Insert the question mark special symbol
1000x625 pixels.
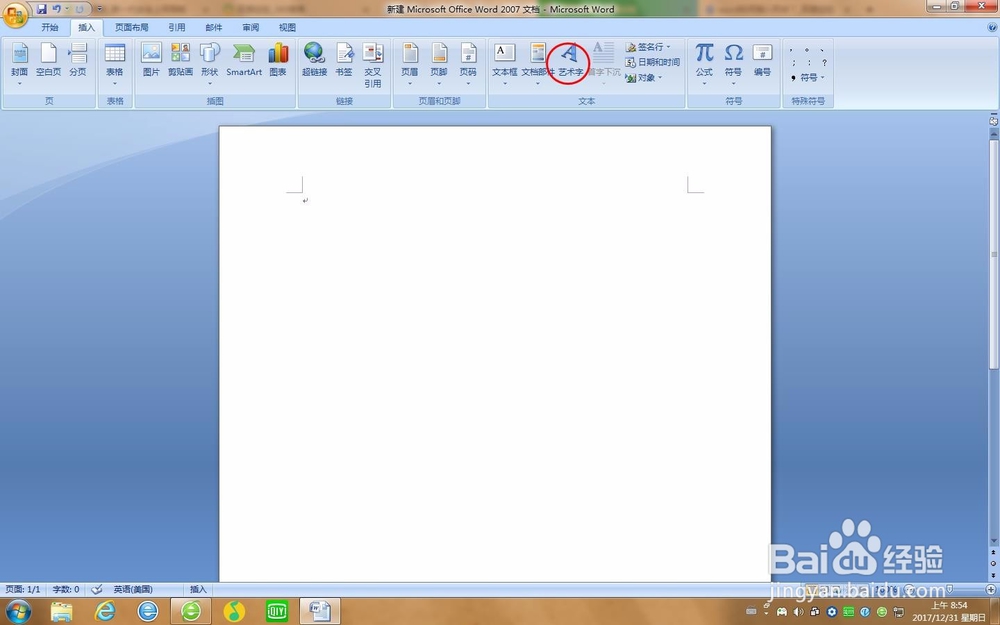(824, 62)
